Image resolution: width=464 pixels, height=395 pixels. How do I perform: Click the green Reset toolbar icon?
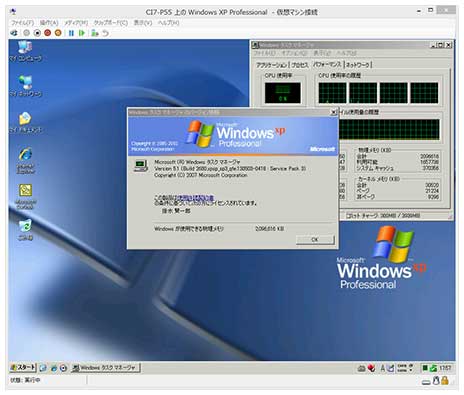(81, 33)
